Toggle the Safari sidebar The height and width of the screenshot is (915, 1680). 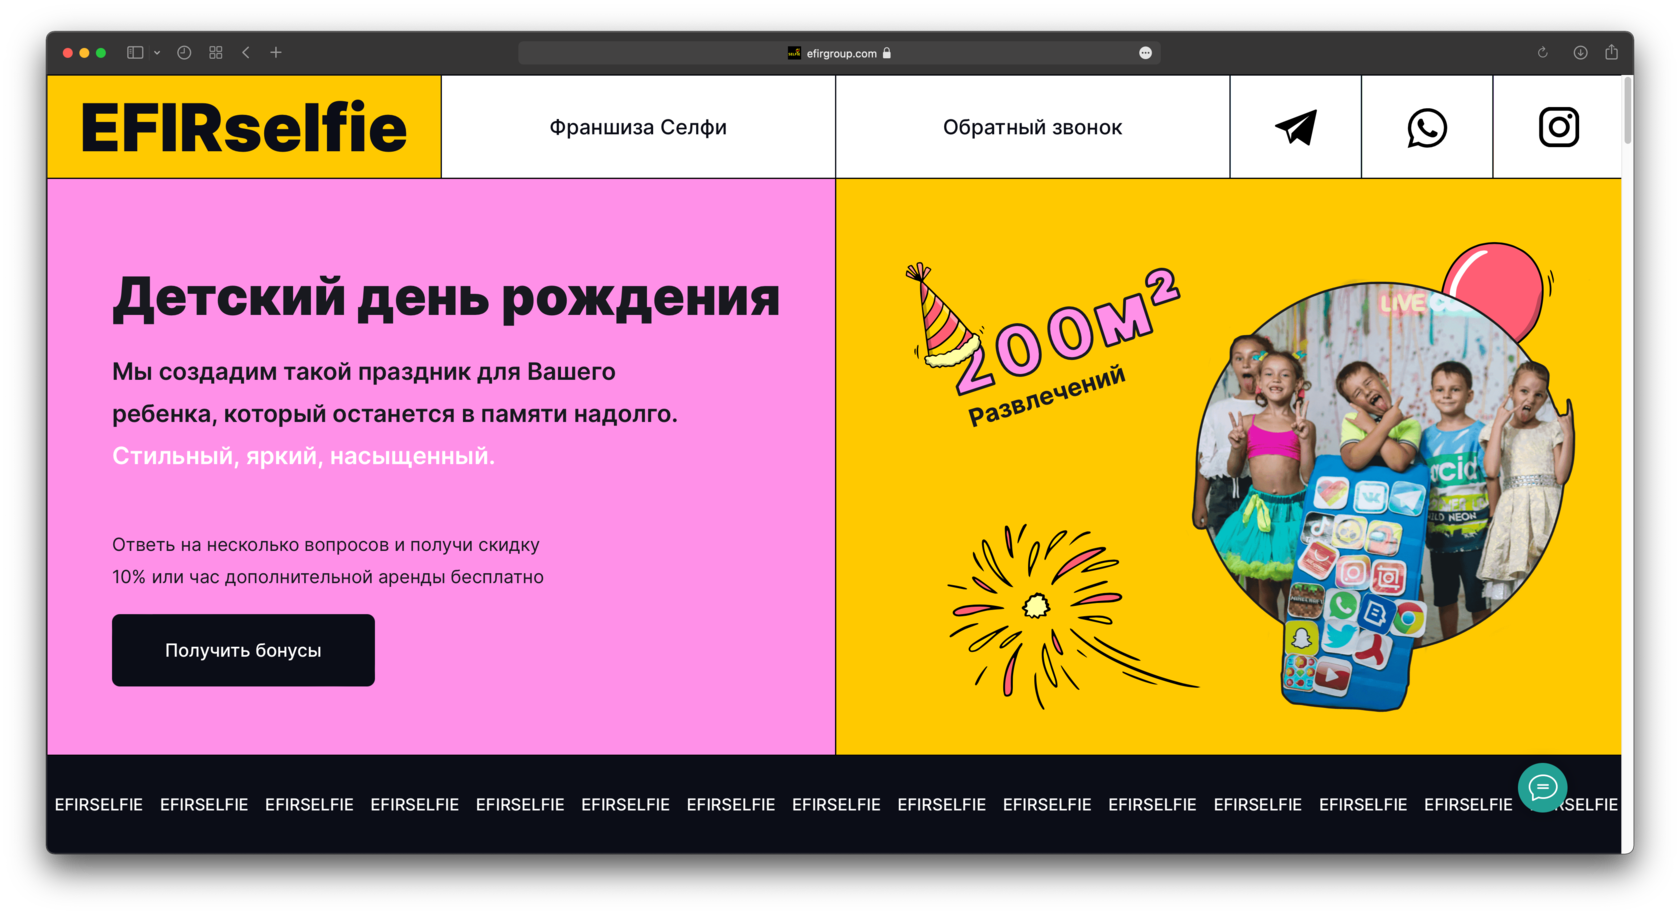(135, 53)
